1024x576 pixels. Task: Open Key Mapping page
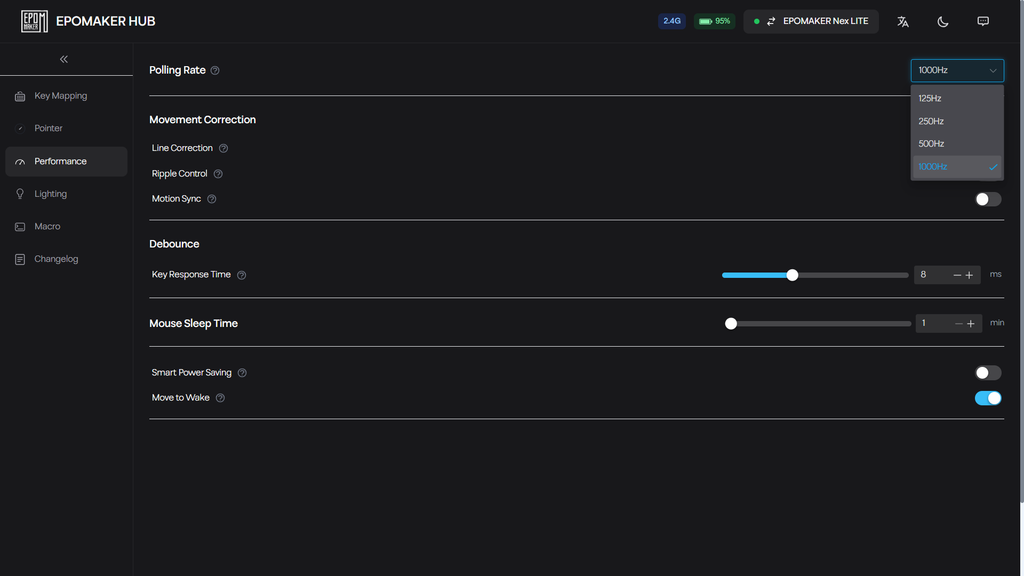click(x=66, y=96)
